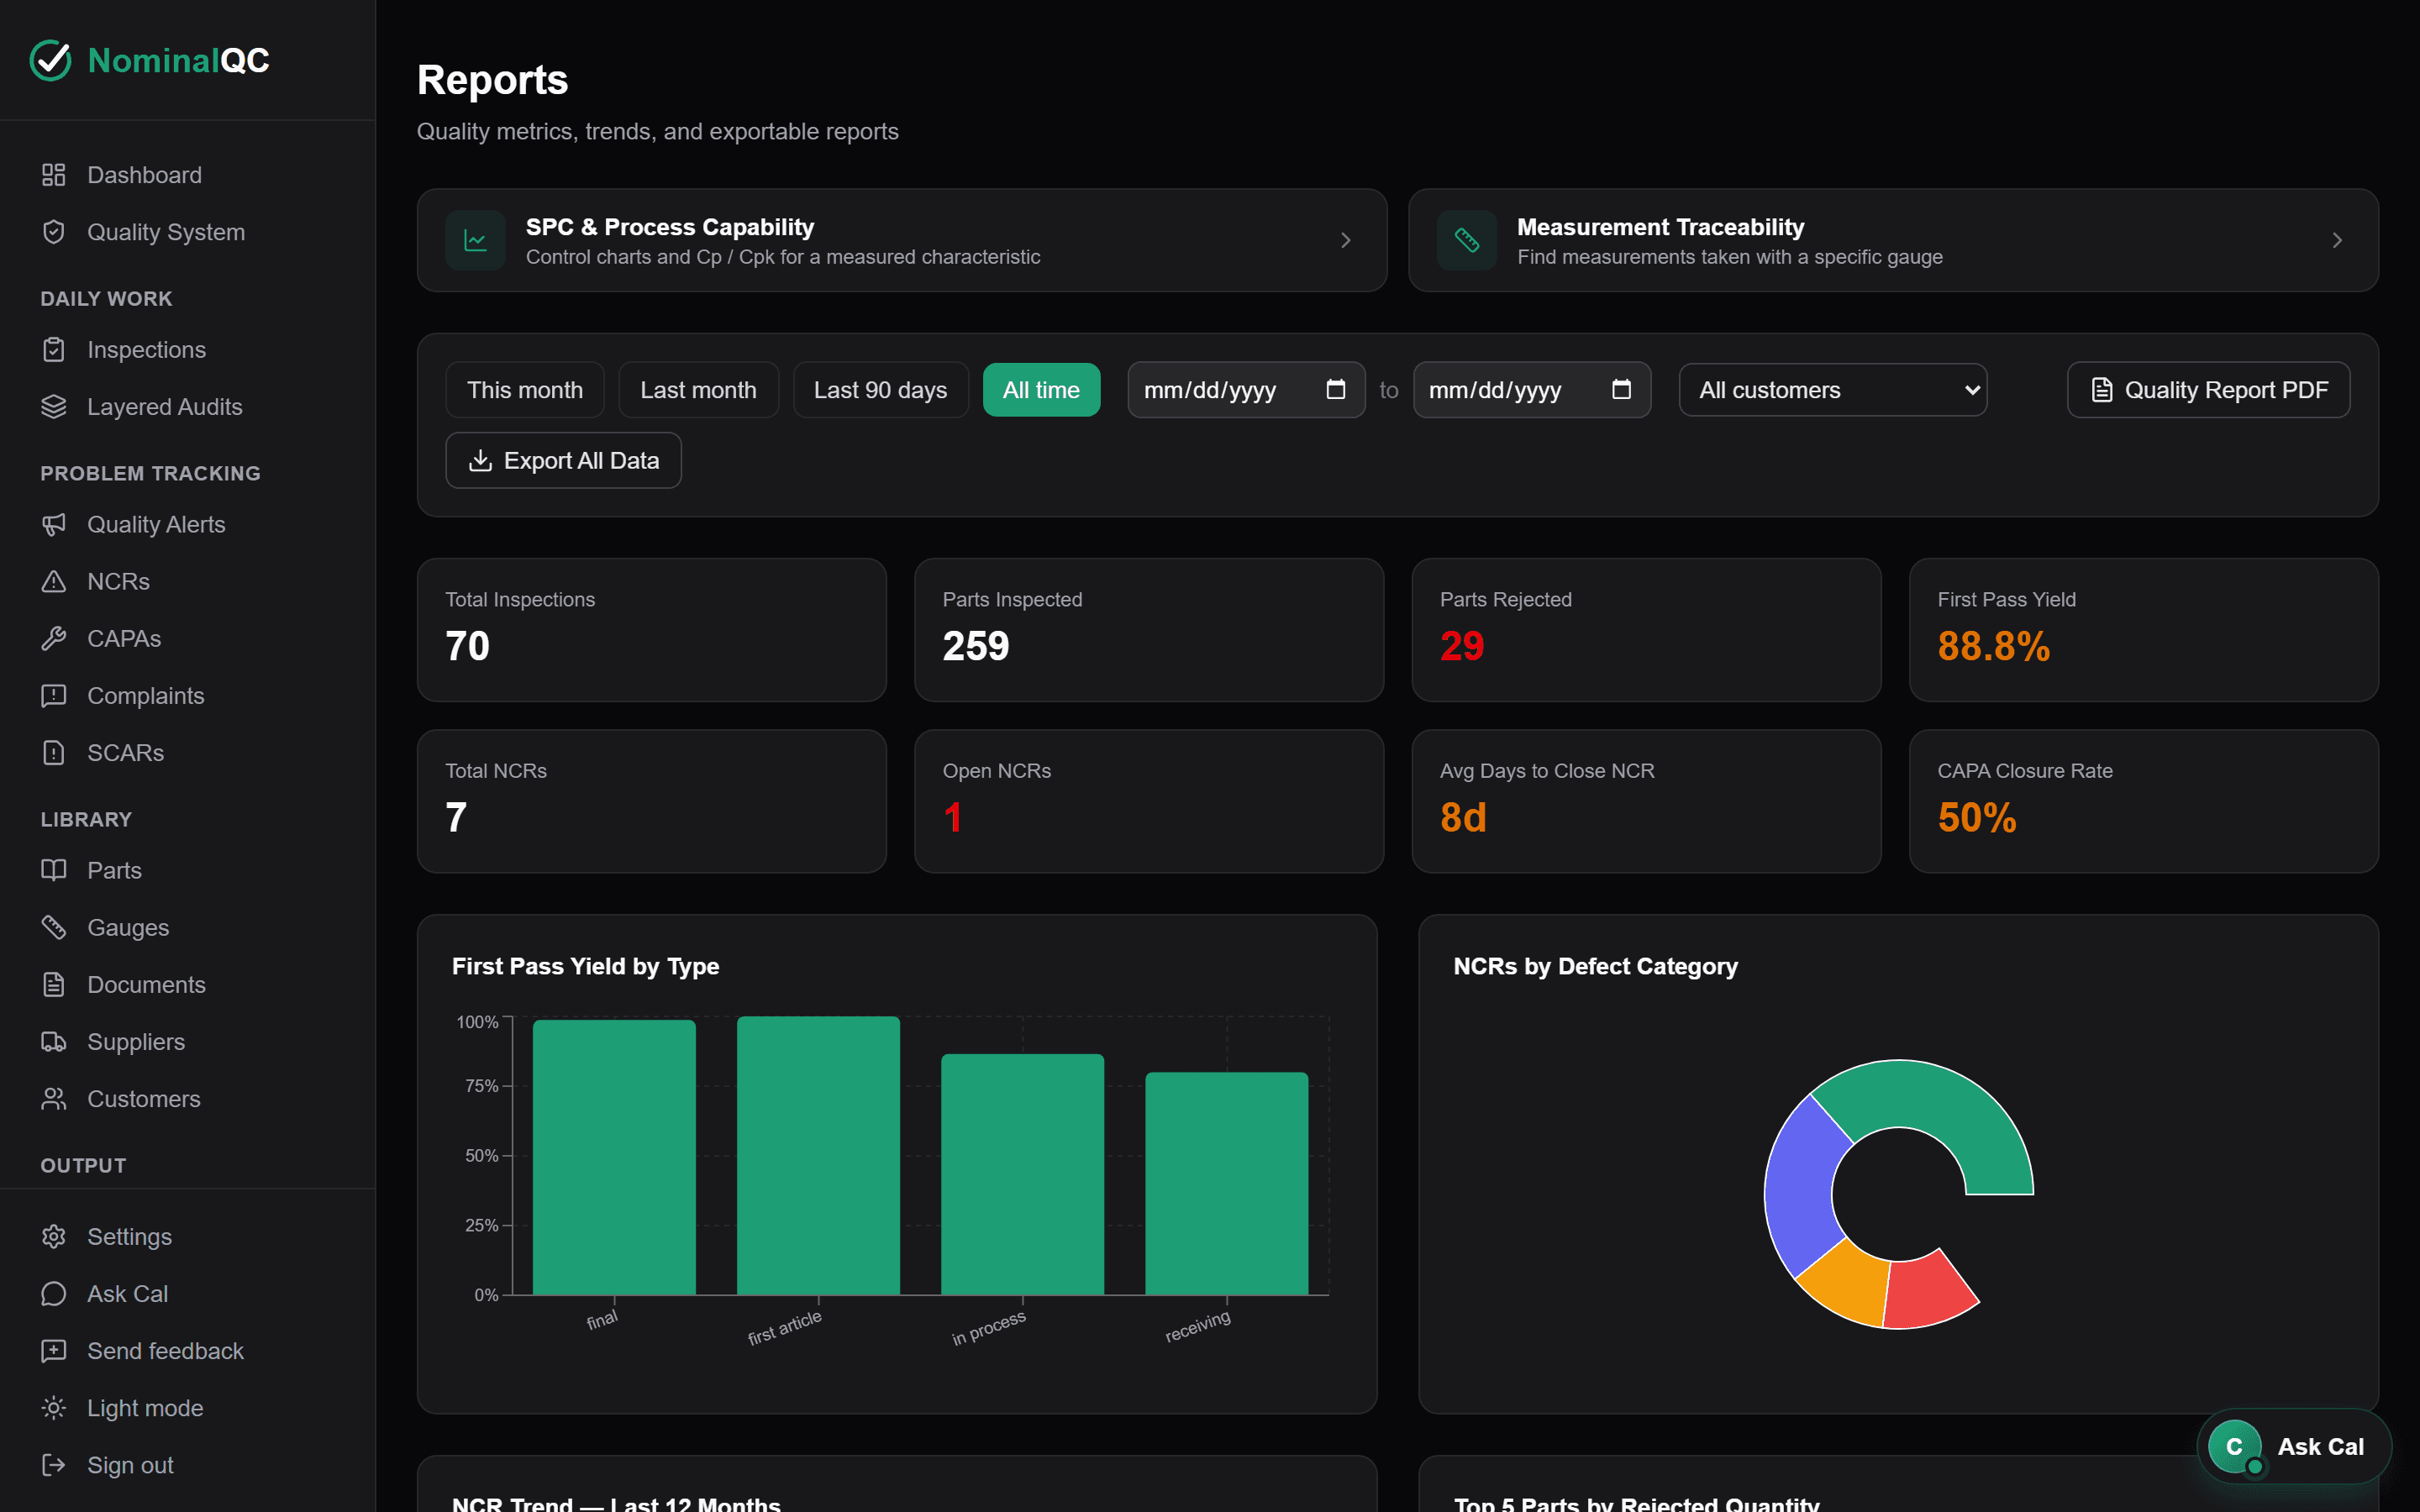Click the SPC chart icon tile
The image size is (2420, 1512).
[x=475, y=240]
